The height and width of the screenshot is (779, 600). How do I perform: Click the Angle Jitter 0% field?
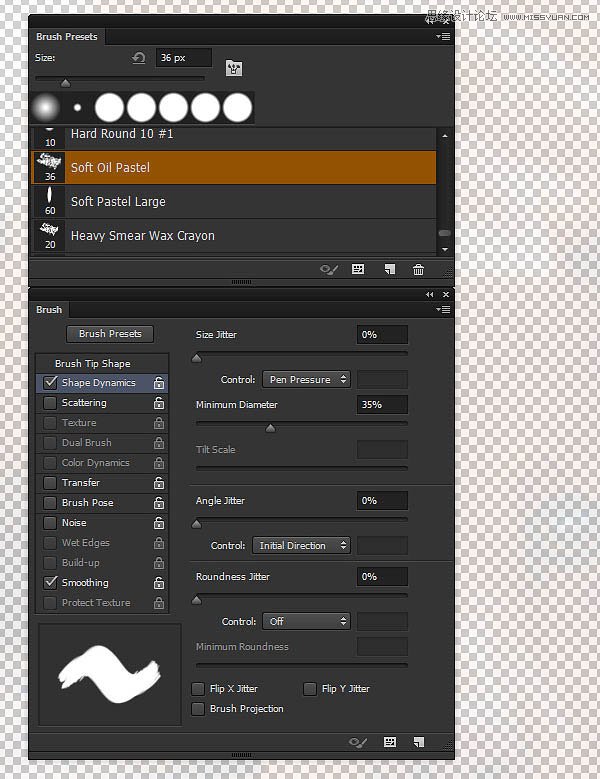point(382,501)
